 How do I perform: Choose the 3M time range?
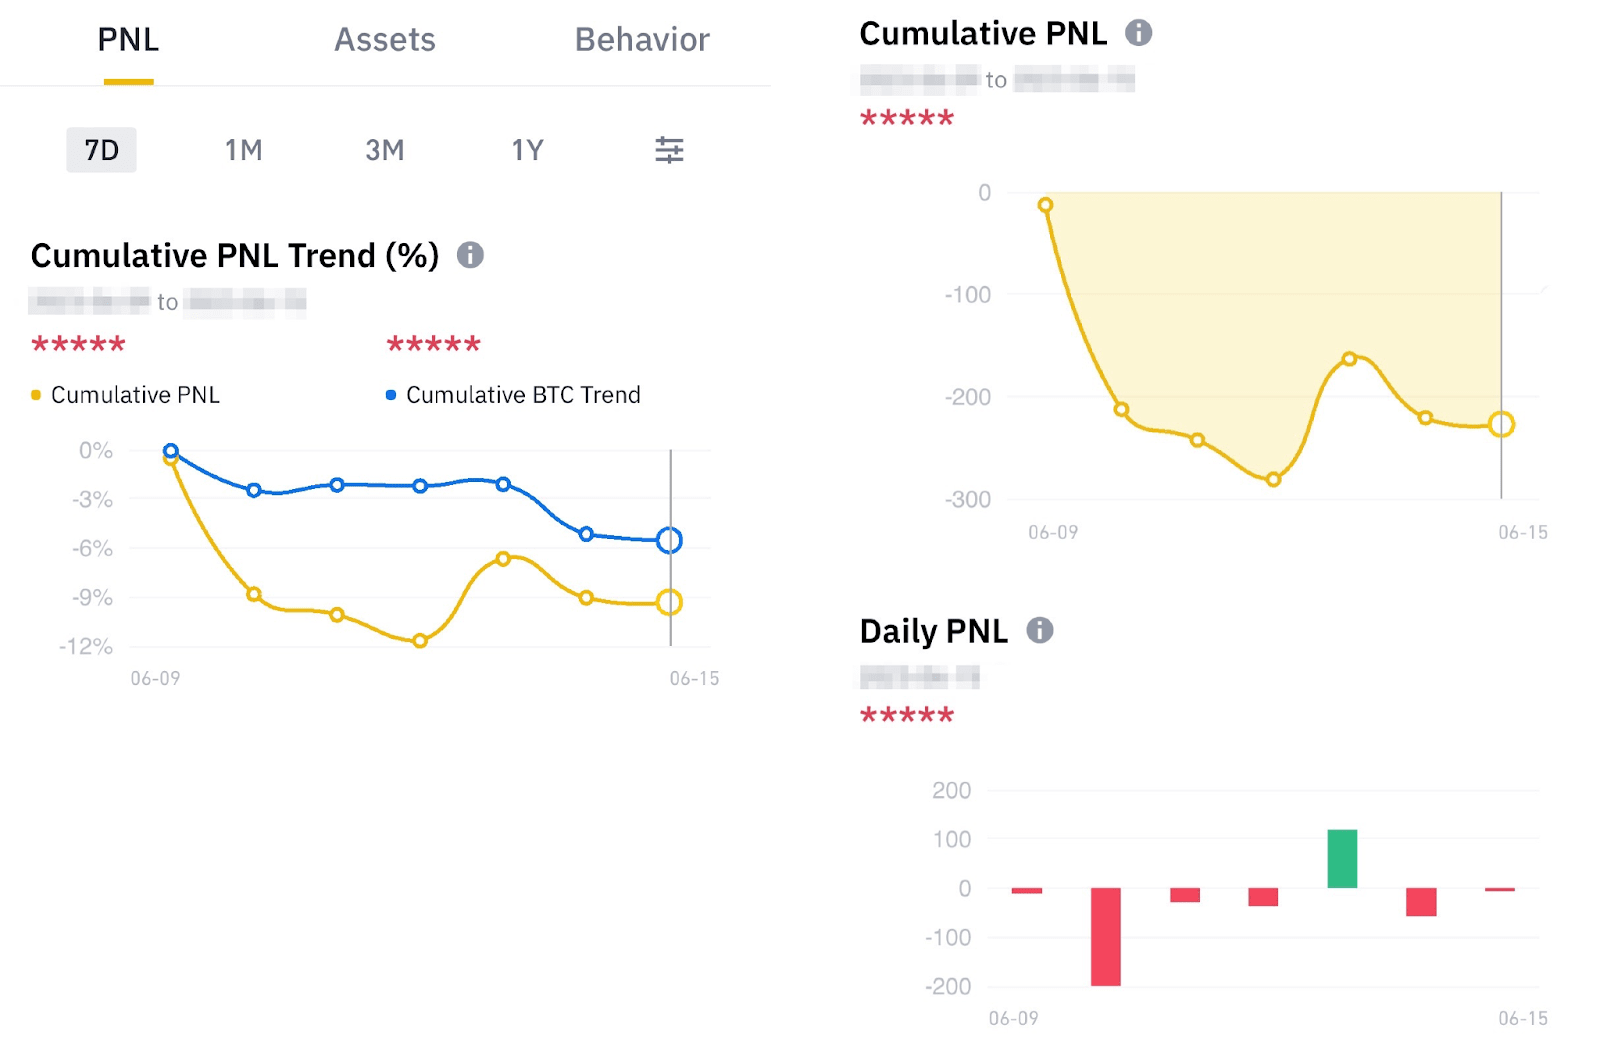[384, 150]
